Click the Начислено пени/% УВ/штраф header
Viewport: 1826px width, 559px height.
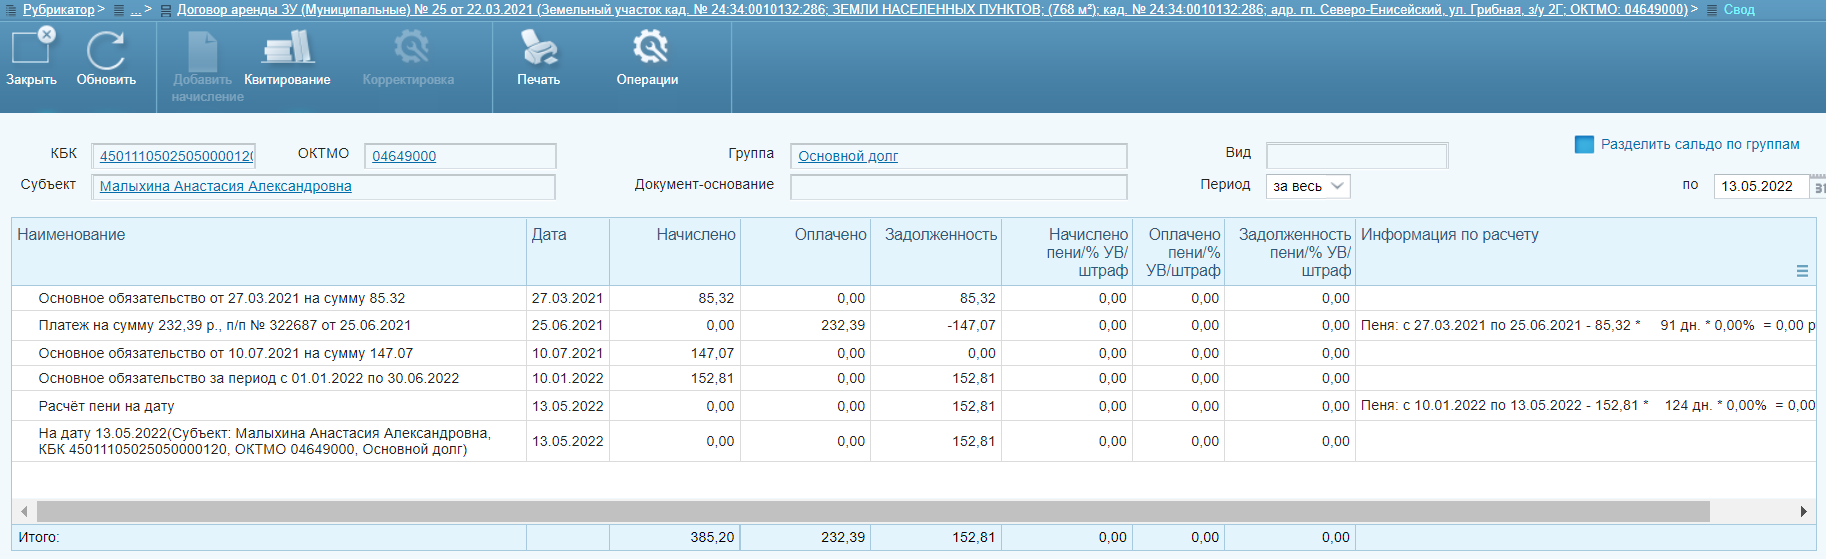[1067, 252]
